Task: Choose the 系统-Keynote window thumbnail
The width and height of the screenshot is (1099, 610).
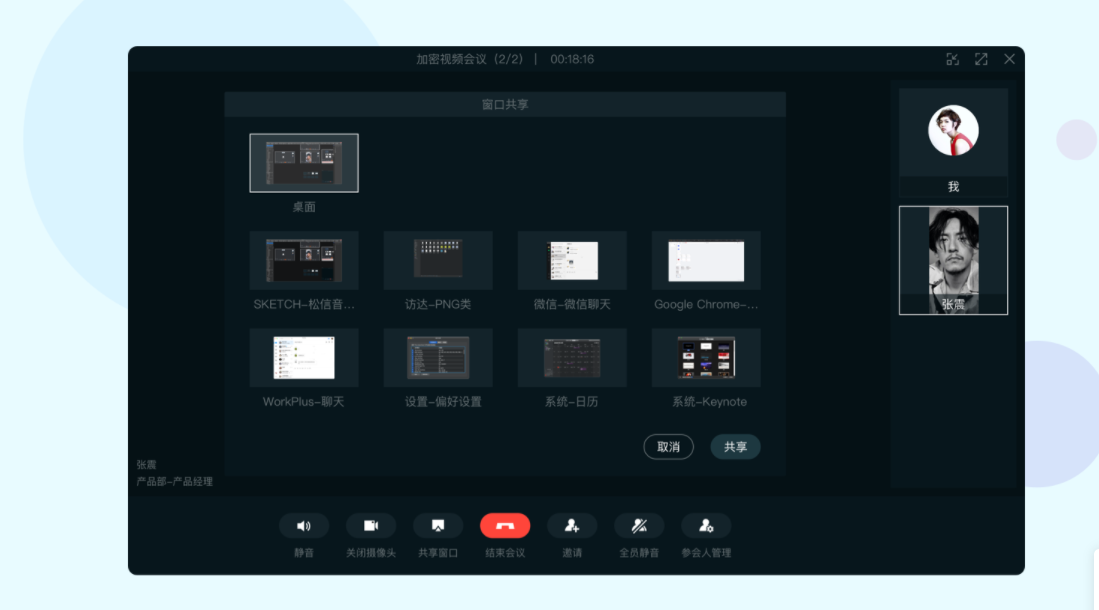Action: (706, 358)
